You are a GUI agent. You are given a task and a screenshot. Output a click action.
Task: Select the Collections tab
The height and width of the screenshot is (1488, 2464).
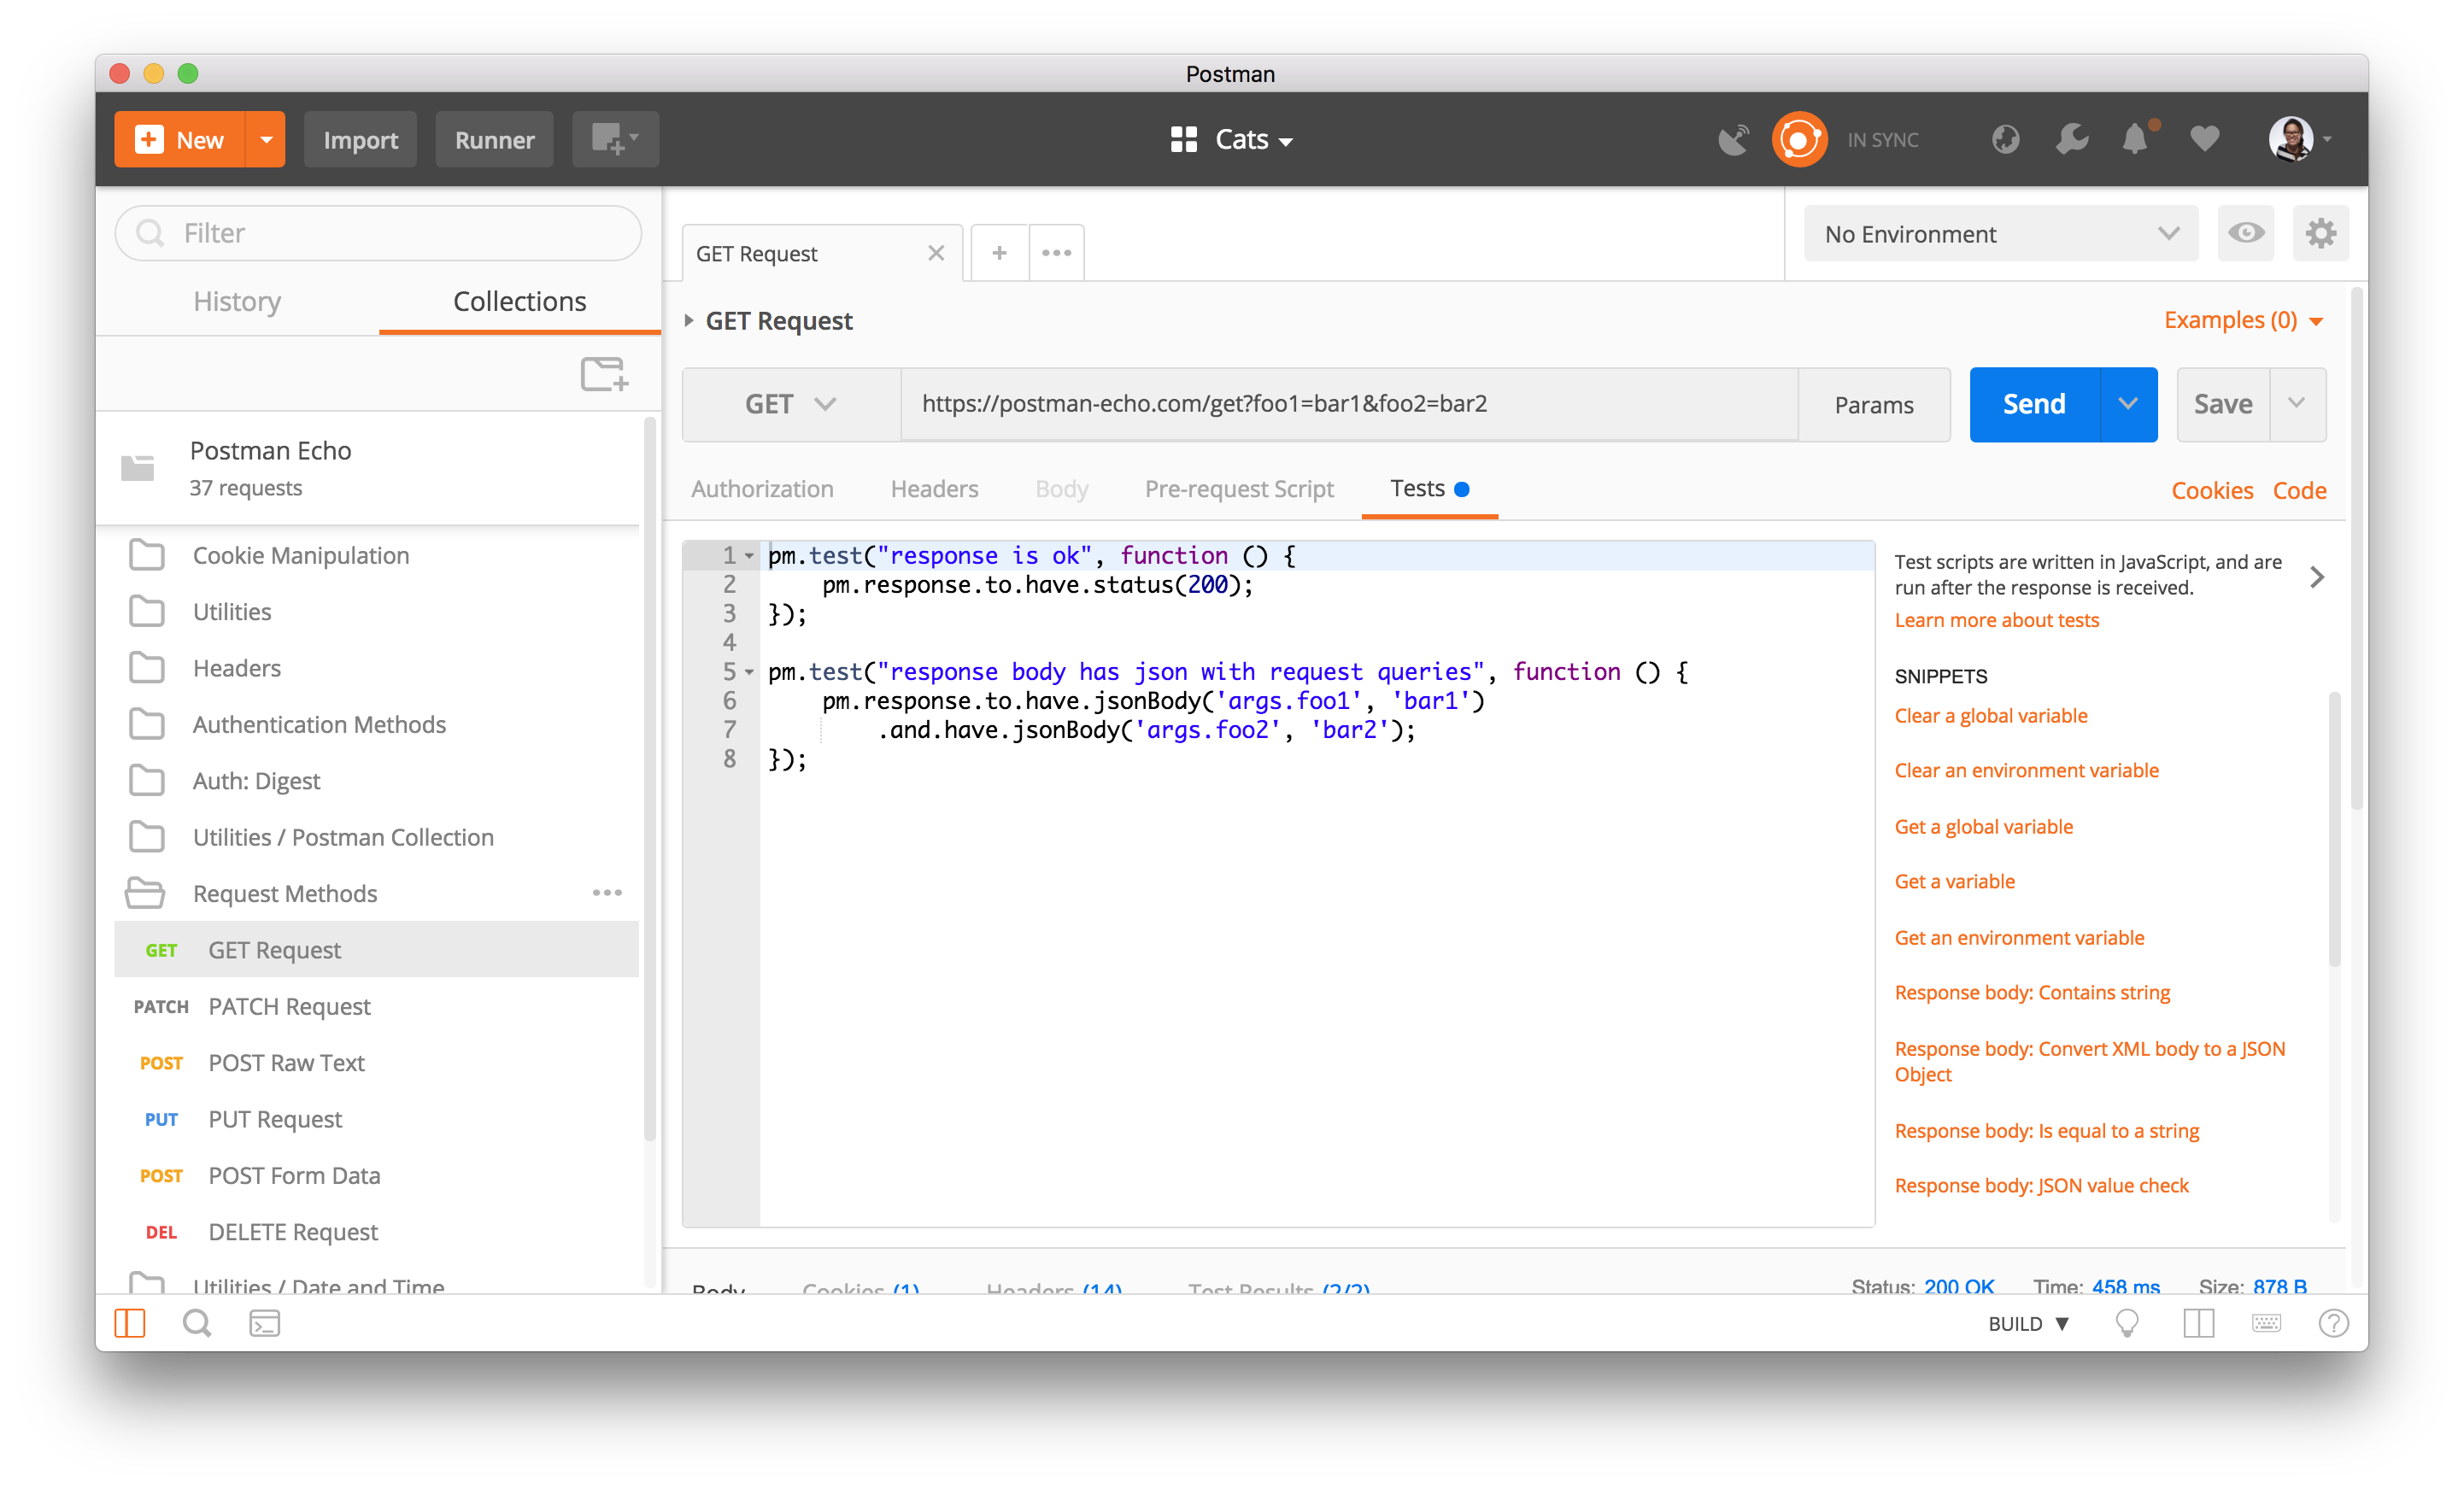[x=519, y=301]
